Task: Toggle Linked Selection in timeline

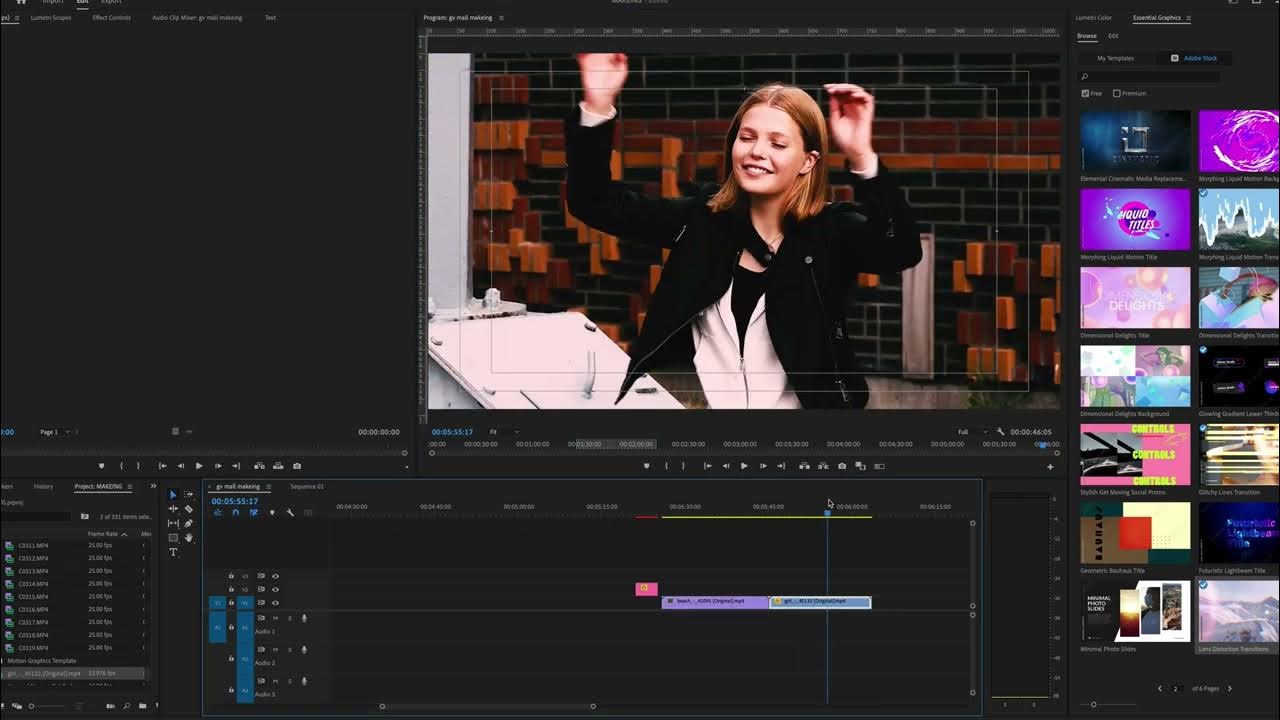Action: (253, 512)
